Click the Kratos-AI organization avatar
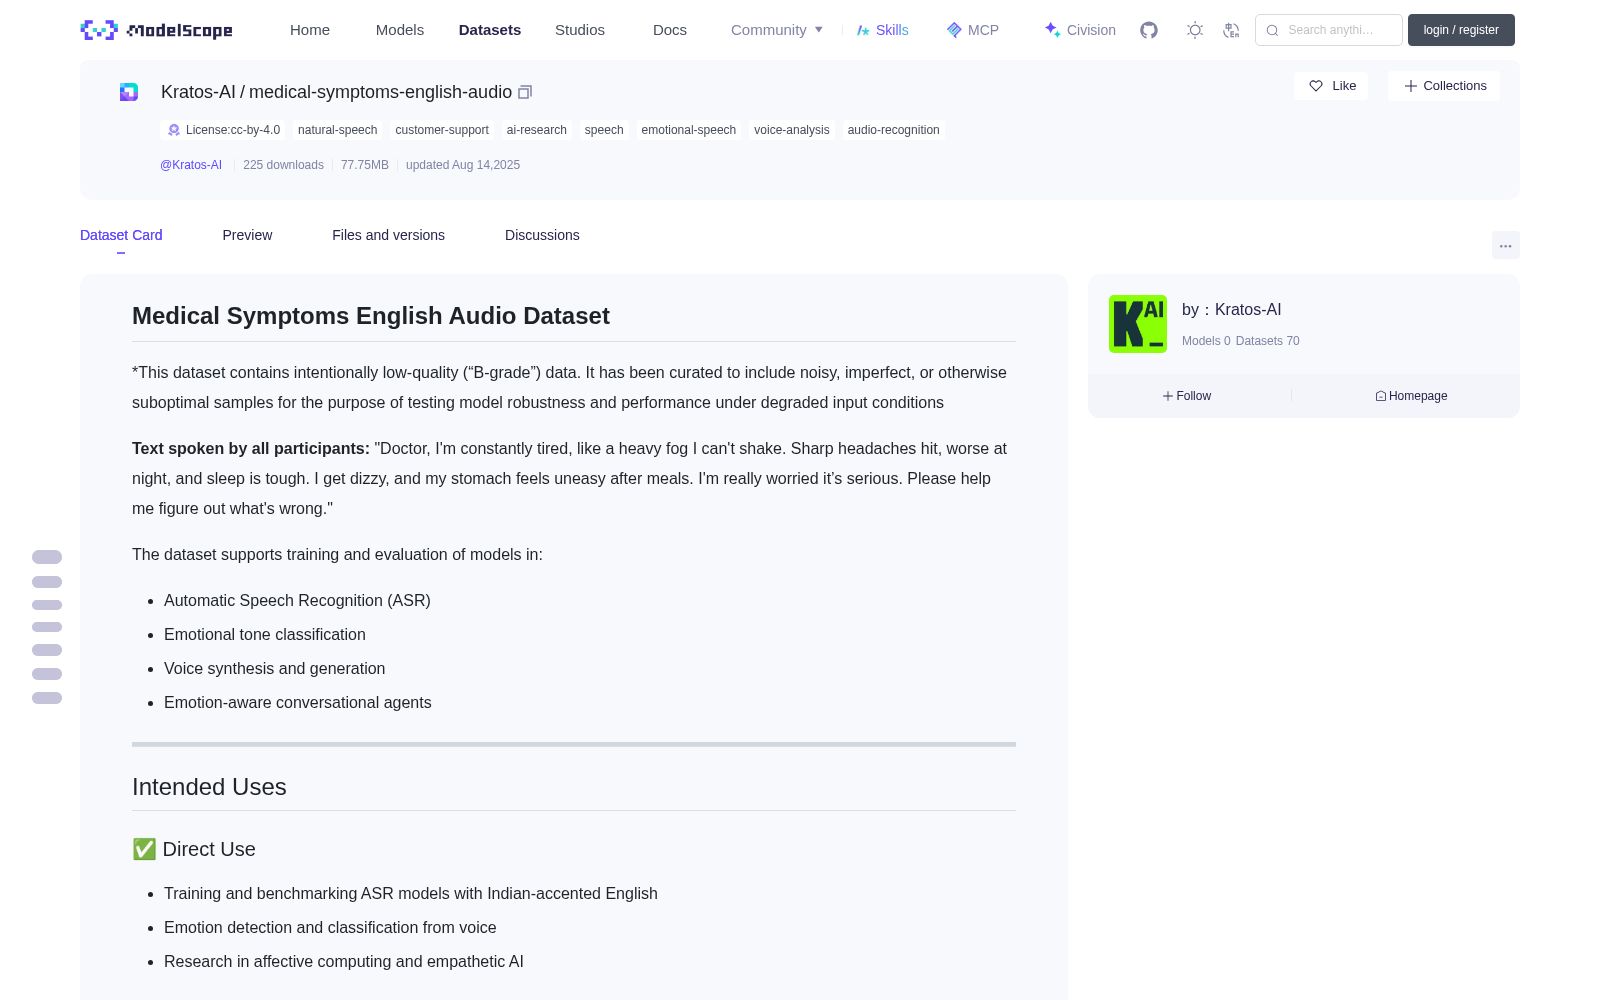The image size is (1600, 1000). pyautogui.click(x=1138, y=324)
